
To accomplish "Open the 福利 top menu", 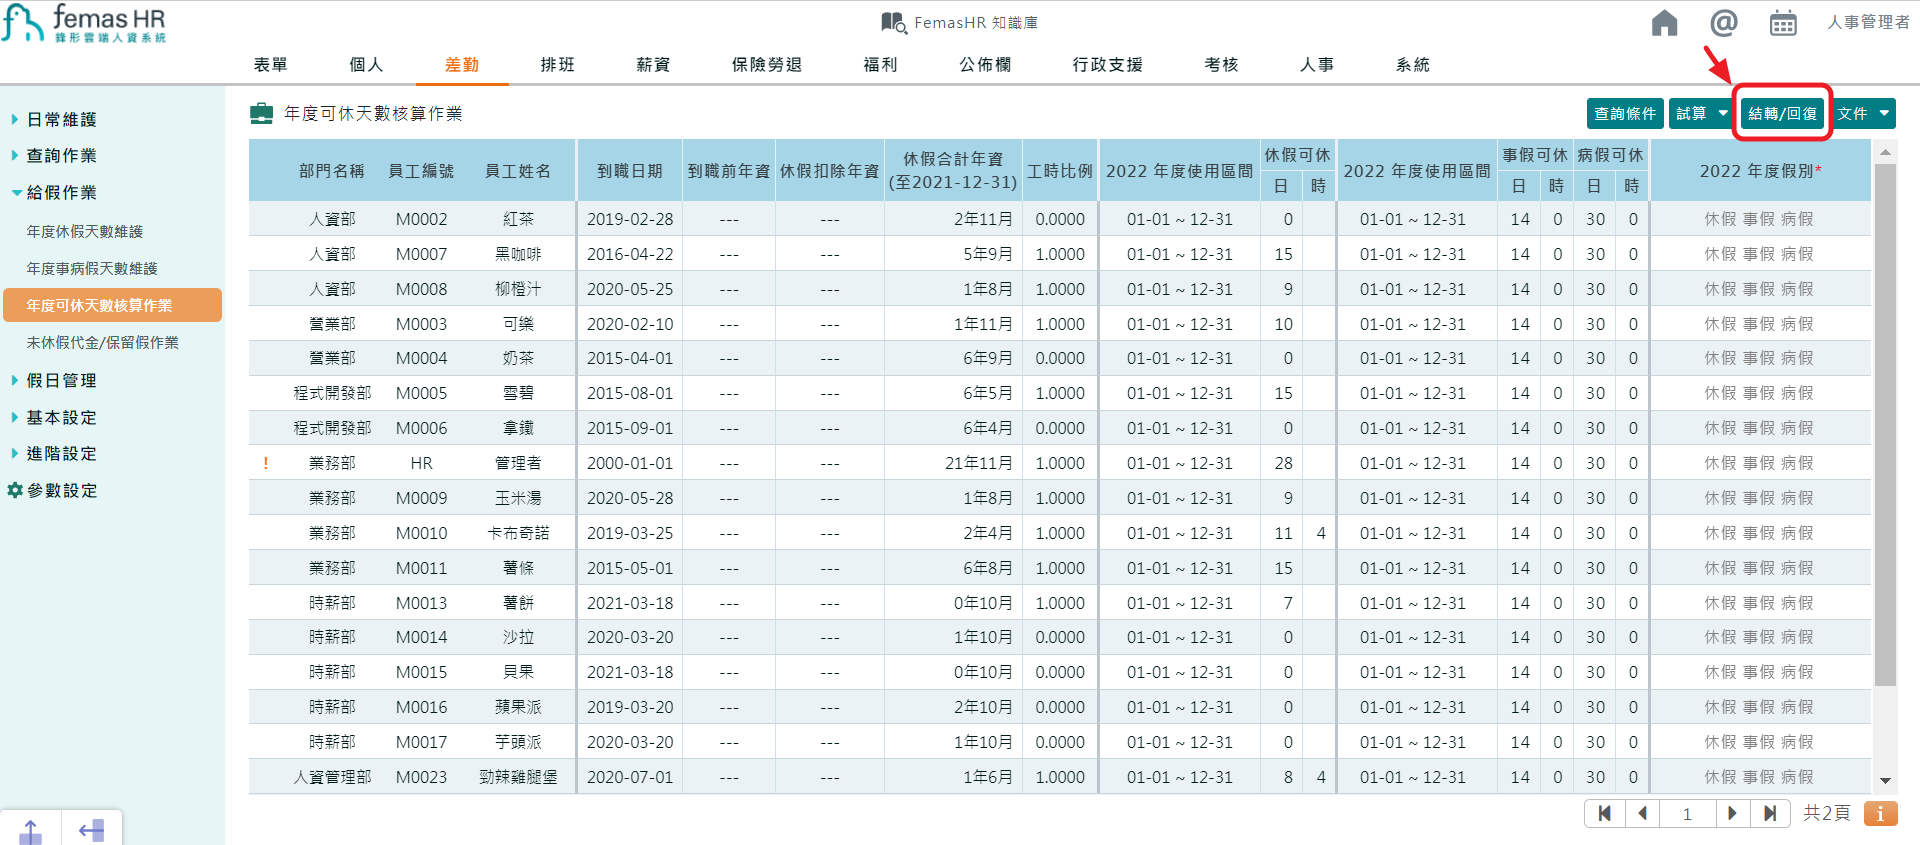I will tap(880, 64).
